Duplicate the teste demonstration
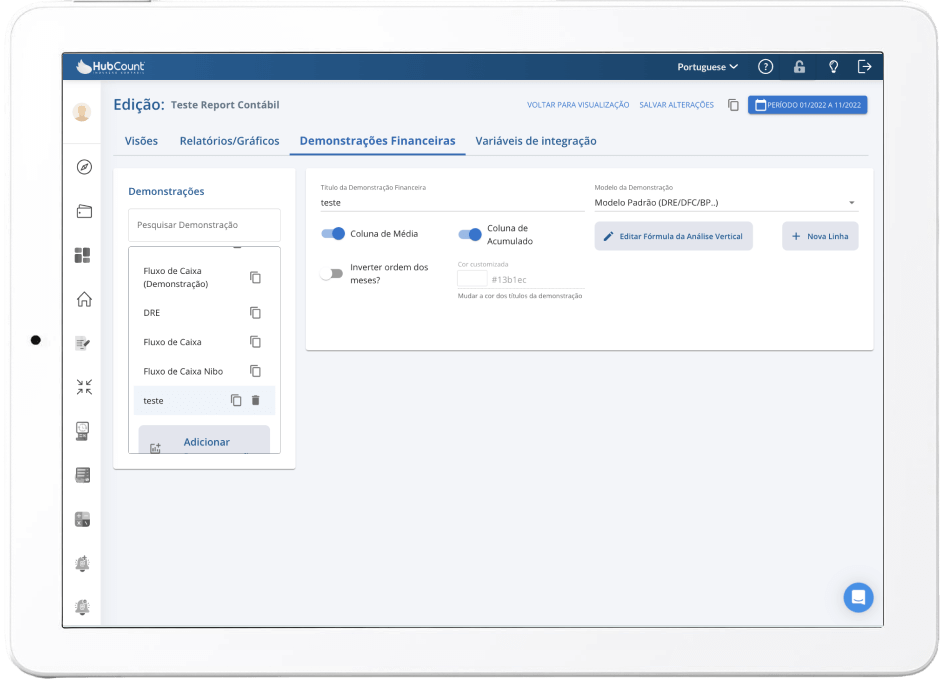Image resolution: width=944 pixels, height=681 pixels. tap(236, 400)
